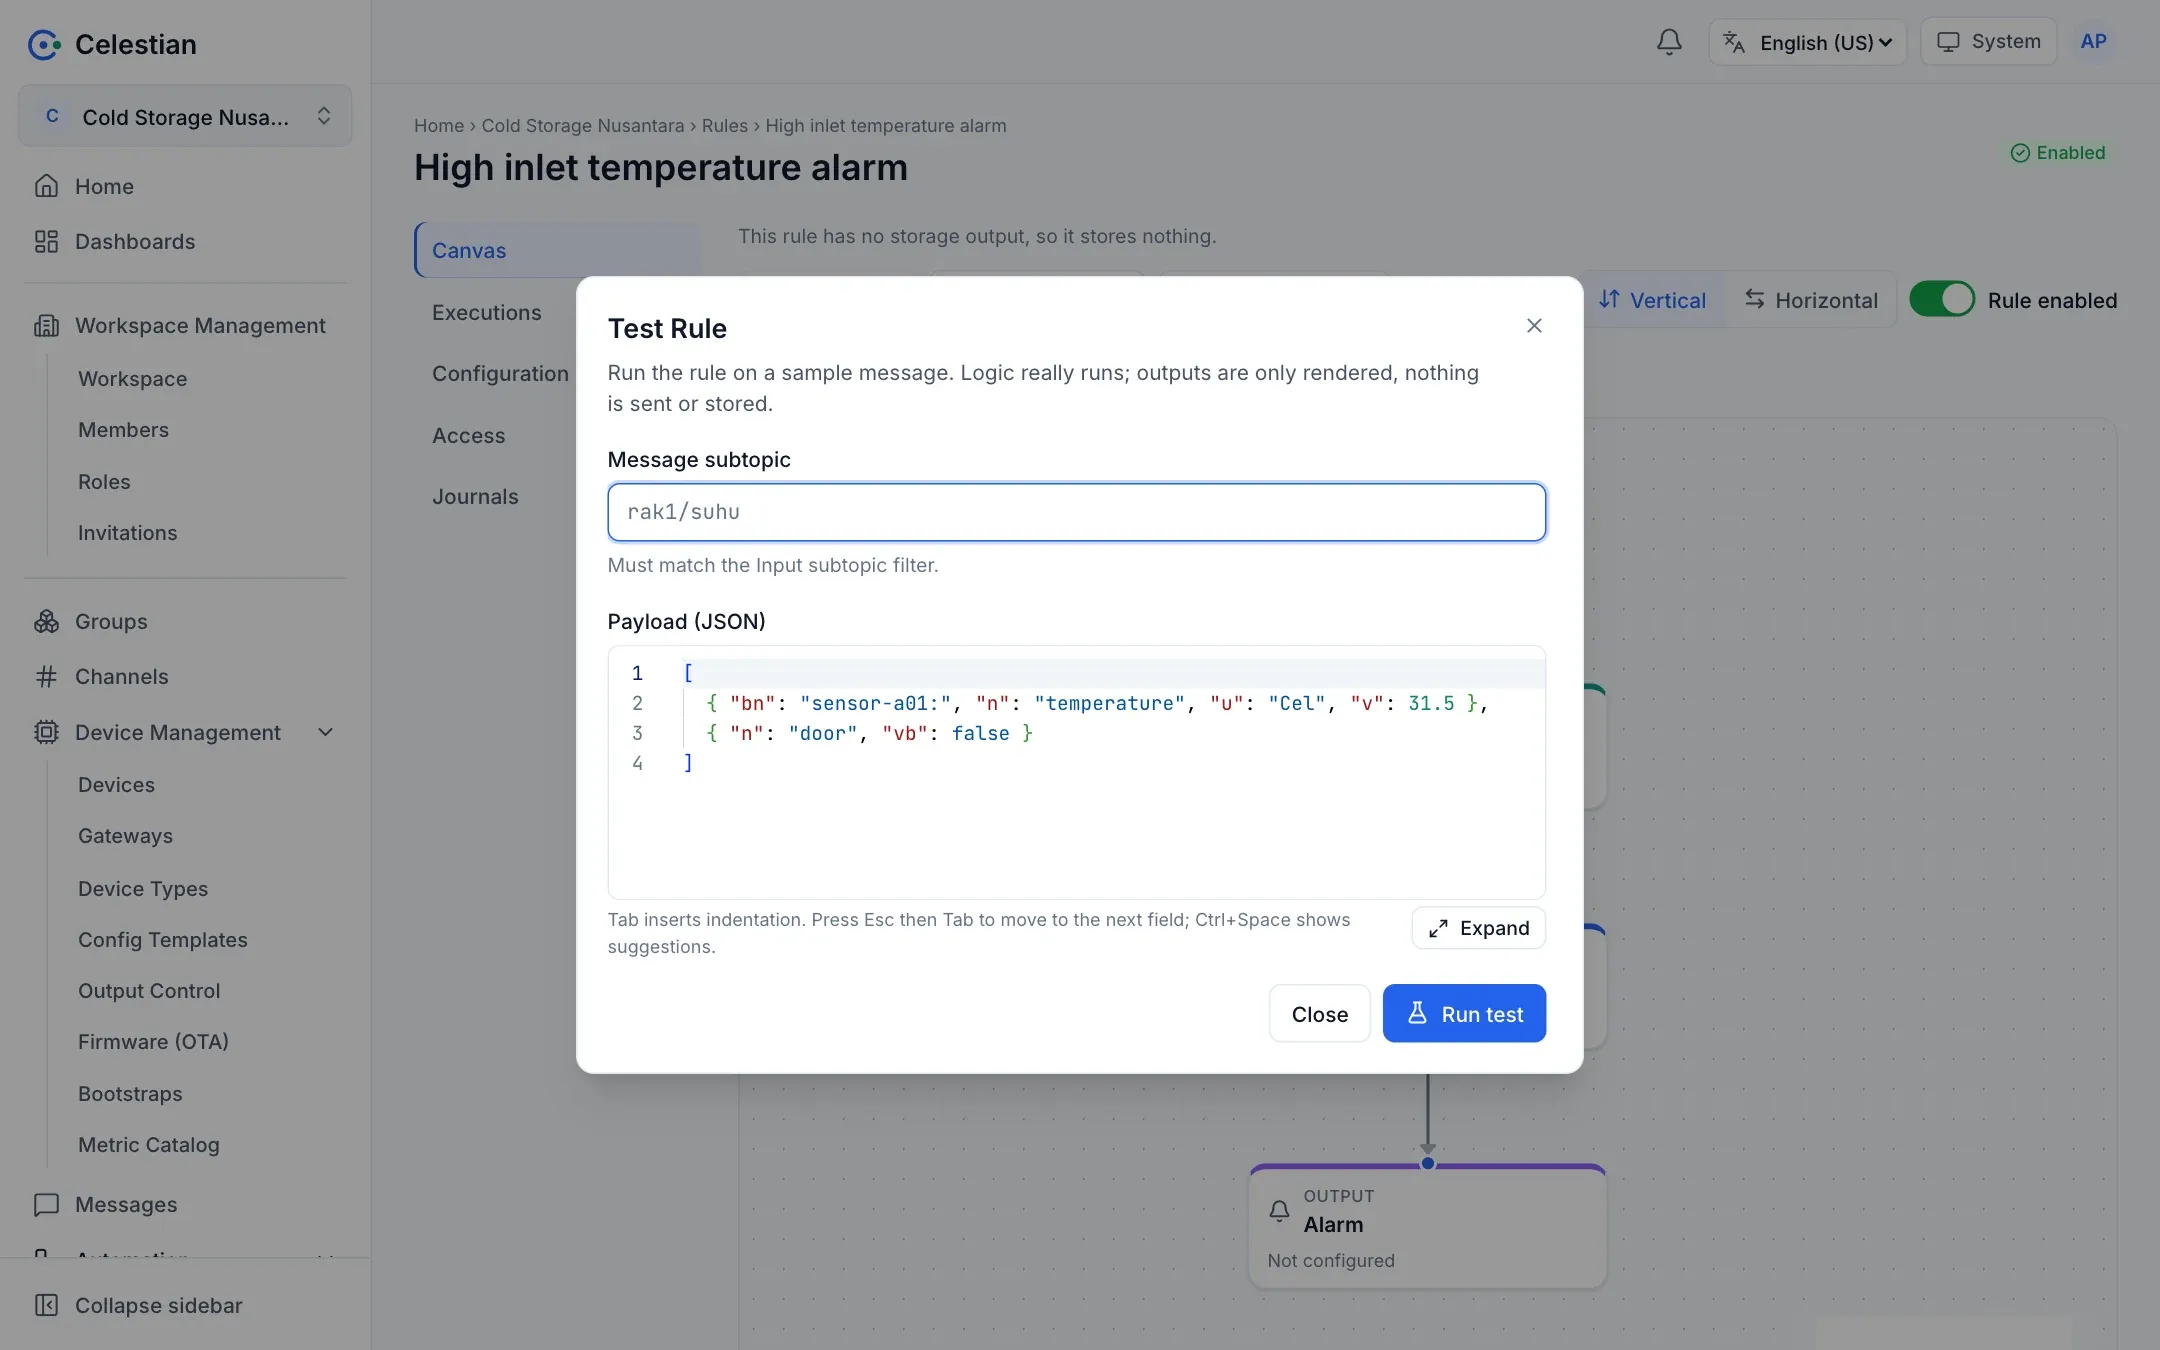Click the Celestian logo icon
This screenshot has width=2160, height=1350.
click(43, 44)
